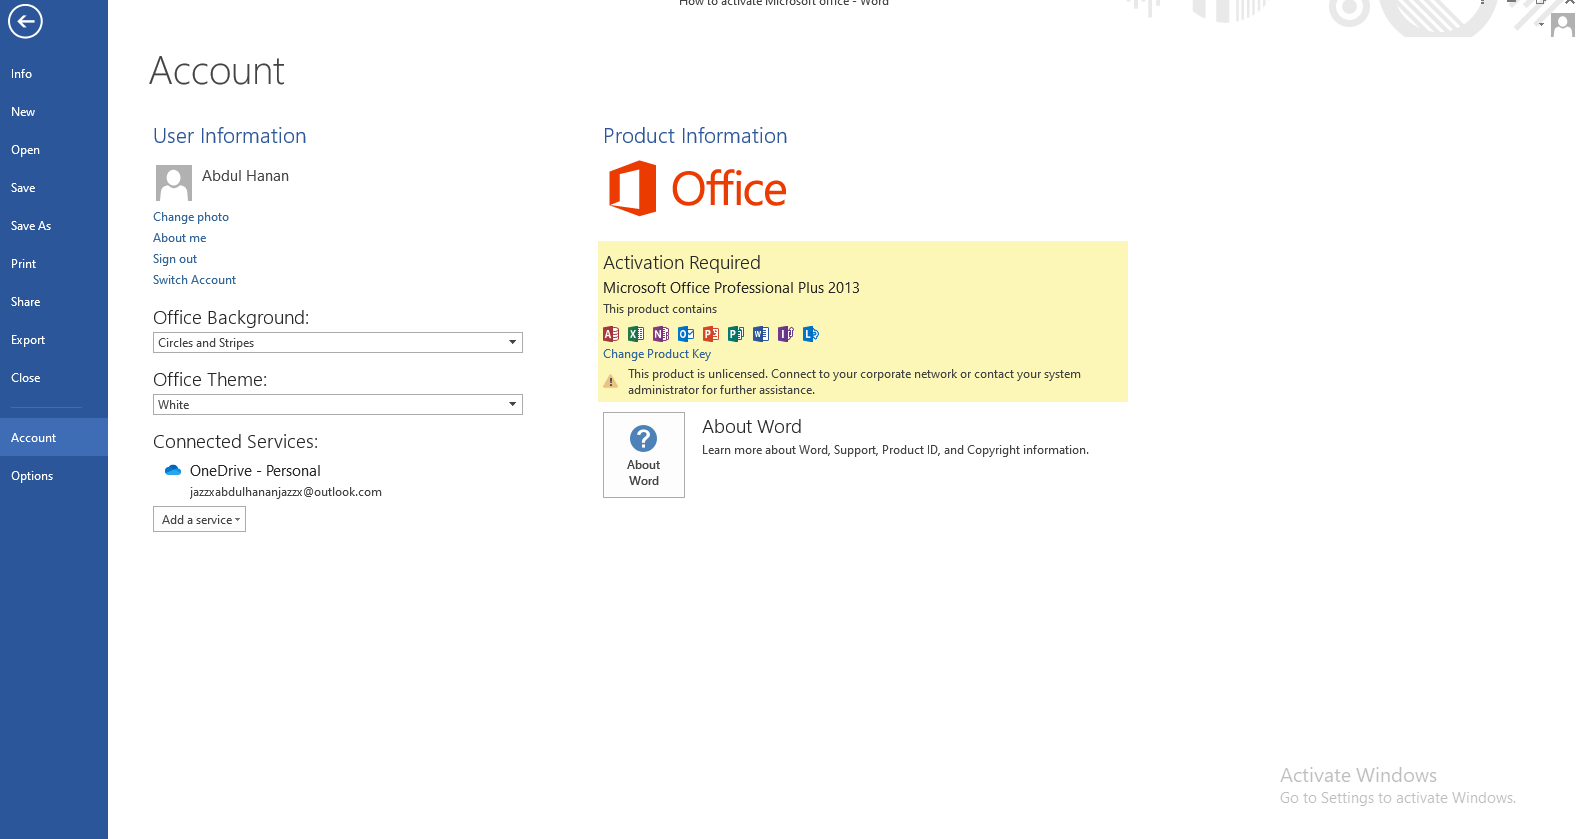Click the Abdul Hanan user name
This screenshot has height=839, width=1585.
245,176
